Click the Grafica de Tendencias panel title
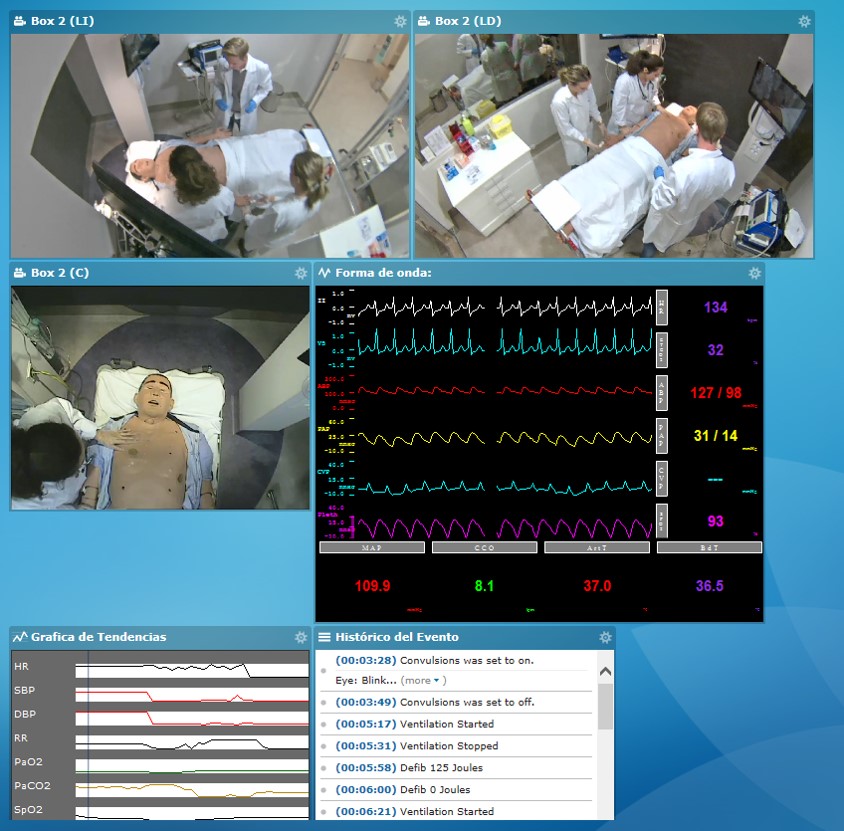The height and width of the screenshot is (831, 844). (x=99, y=637)
